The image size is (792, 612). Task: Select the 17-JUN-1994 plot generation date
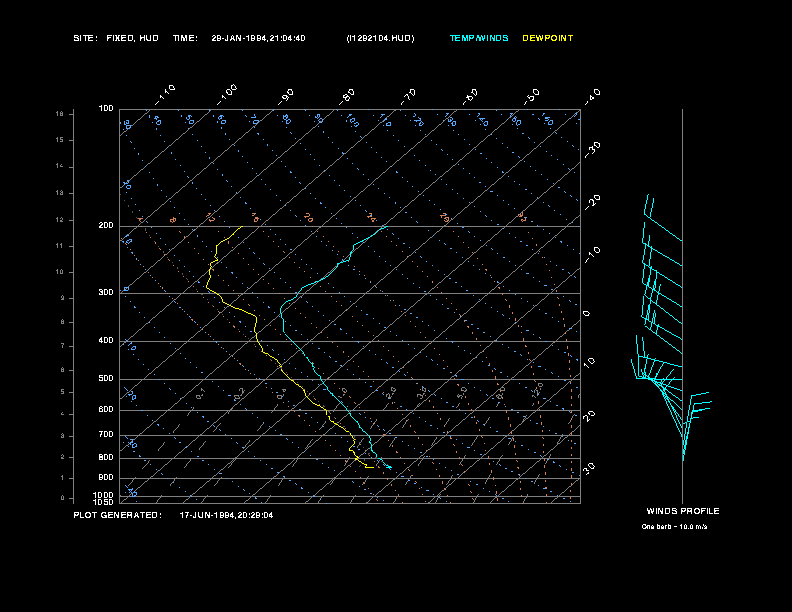click(x=226, y=515)
